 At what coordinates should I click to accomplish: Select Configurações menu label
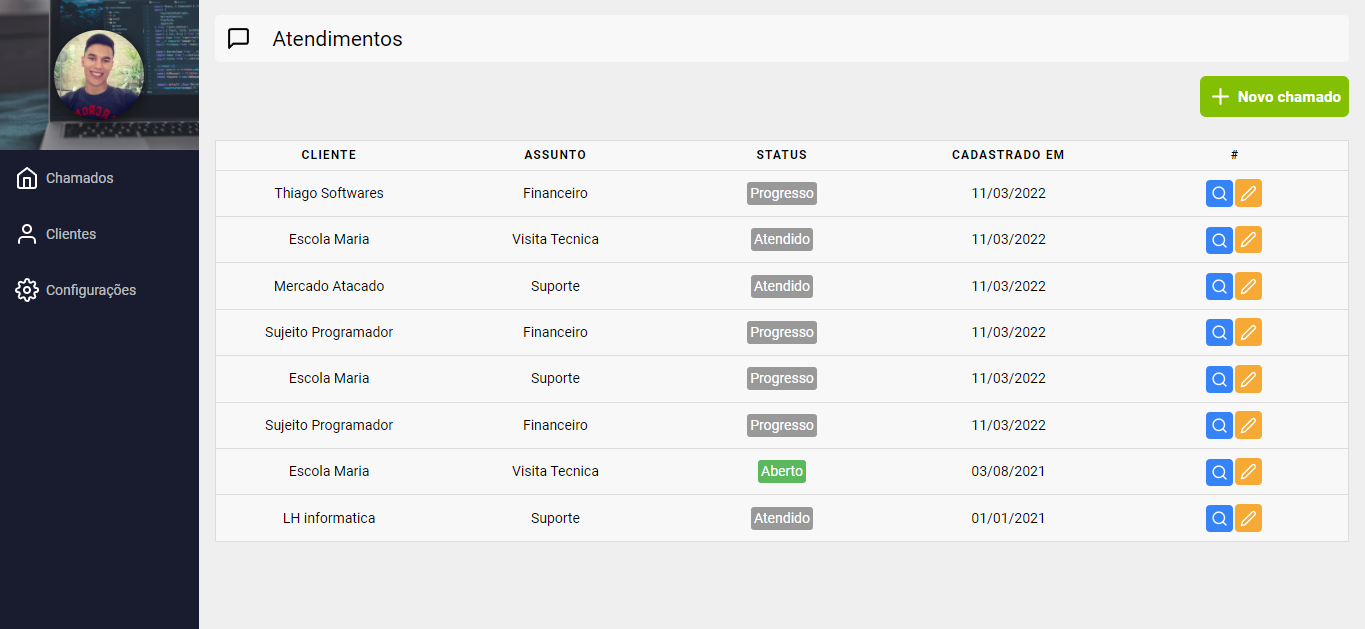91,290
